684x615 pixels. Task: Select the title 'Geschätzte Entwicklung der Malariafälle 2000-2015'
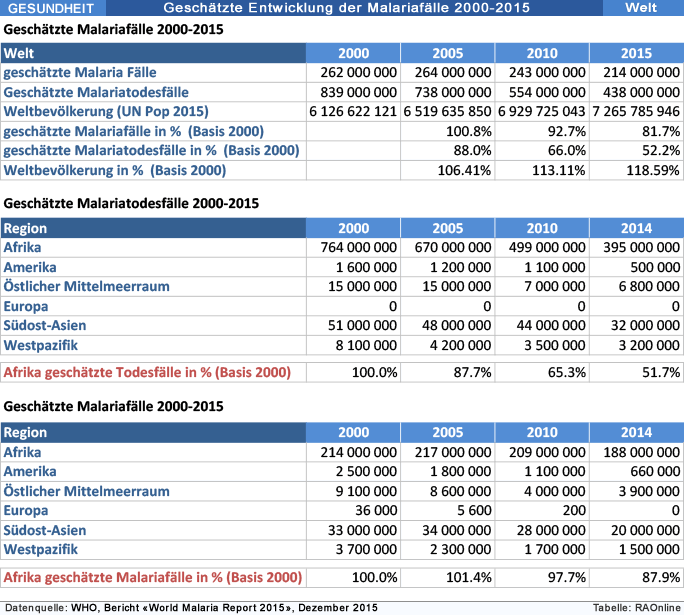pyautogui.click(x=346, y=8)
